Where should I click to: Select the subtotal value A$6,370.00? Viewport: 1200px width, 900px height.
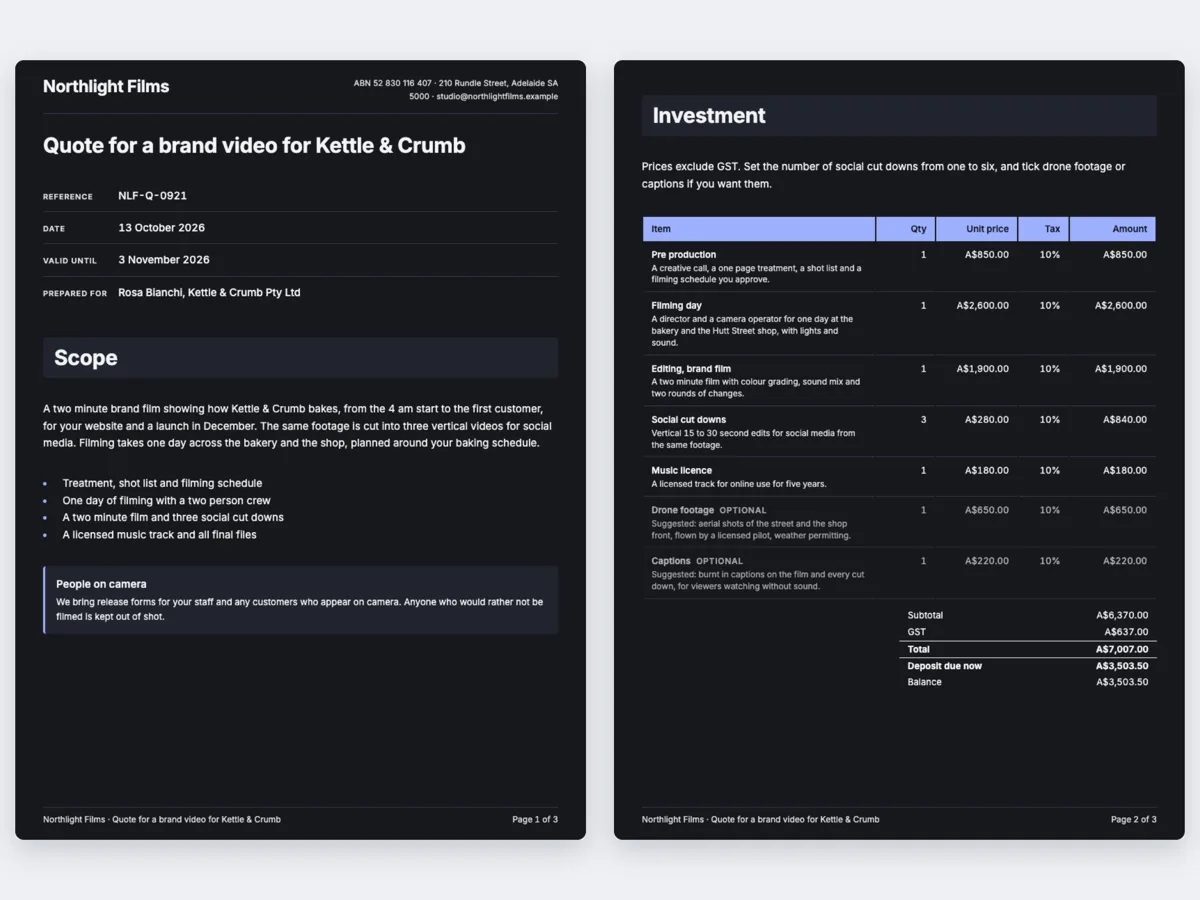(x=1122, y=616)
